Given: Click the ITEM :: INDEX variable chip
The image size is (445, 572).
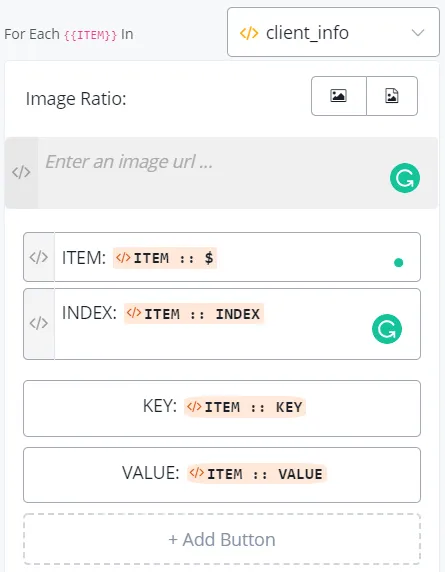Looking at the screenshot, I should tap(194, 314).
